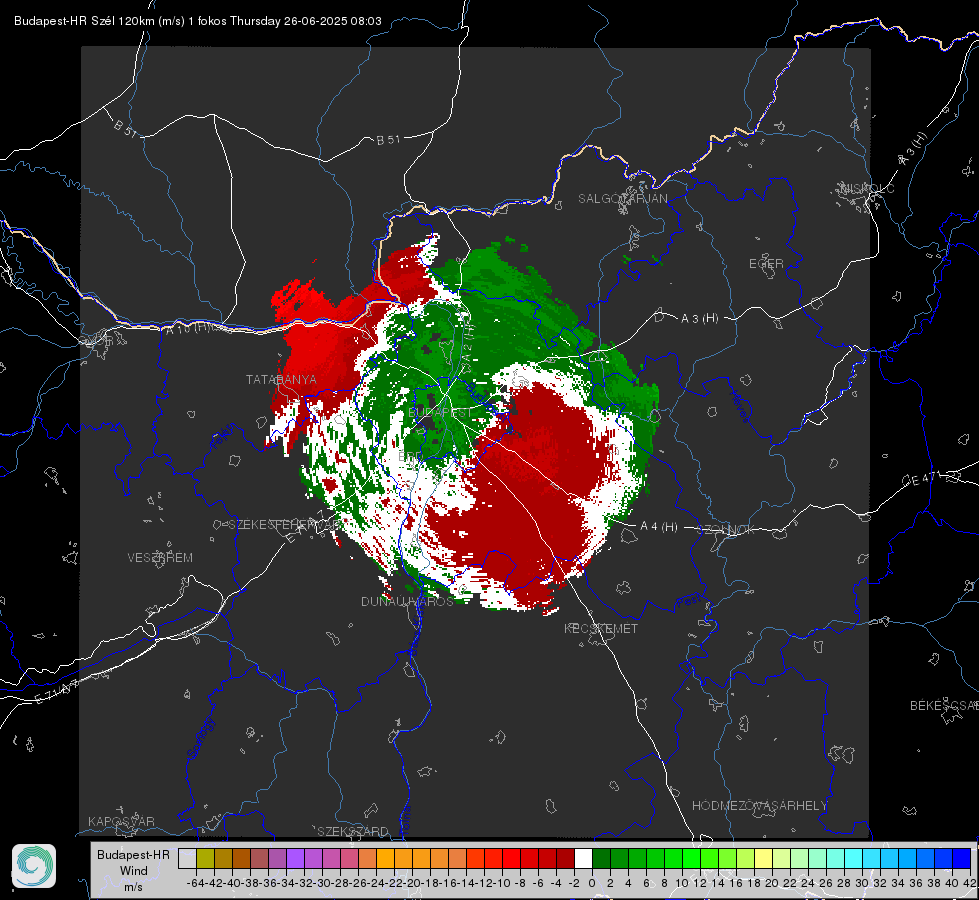Choose the bright lime swatch between 10 and 12

(691, 858)
